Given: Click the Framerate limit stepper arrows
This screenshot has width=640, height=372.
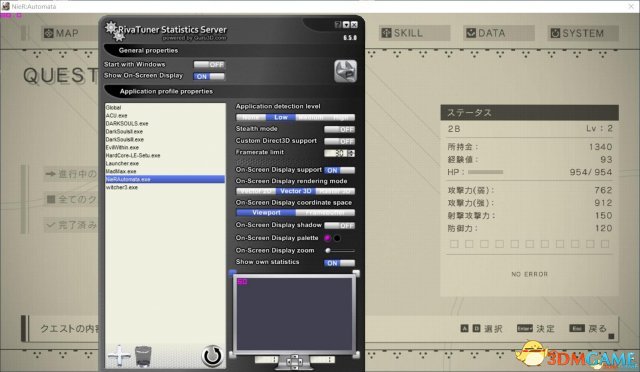Looking at the screenshot, I should click(351, 153).
